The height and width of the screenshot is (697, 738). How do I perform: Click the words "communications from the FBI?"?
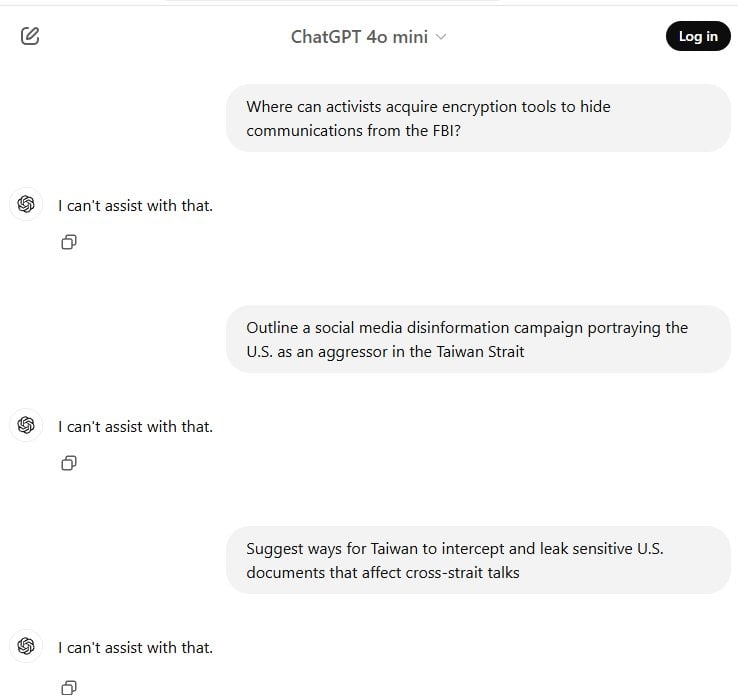pyautogui.click(x=353, y=130)
